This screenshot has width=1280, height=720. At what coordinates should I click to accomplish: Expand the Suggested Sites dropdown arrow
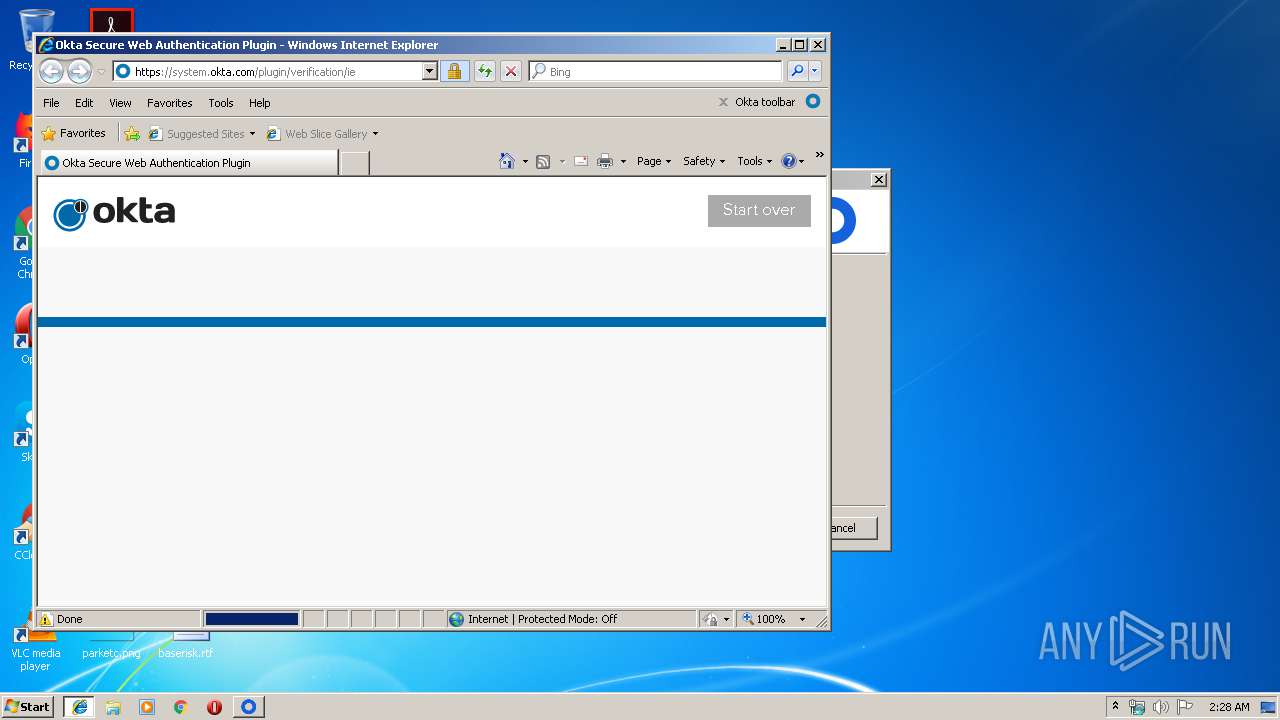[x=252, y=134]
